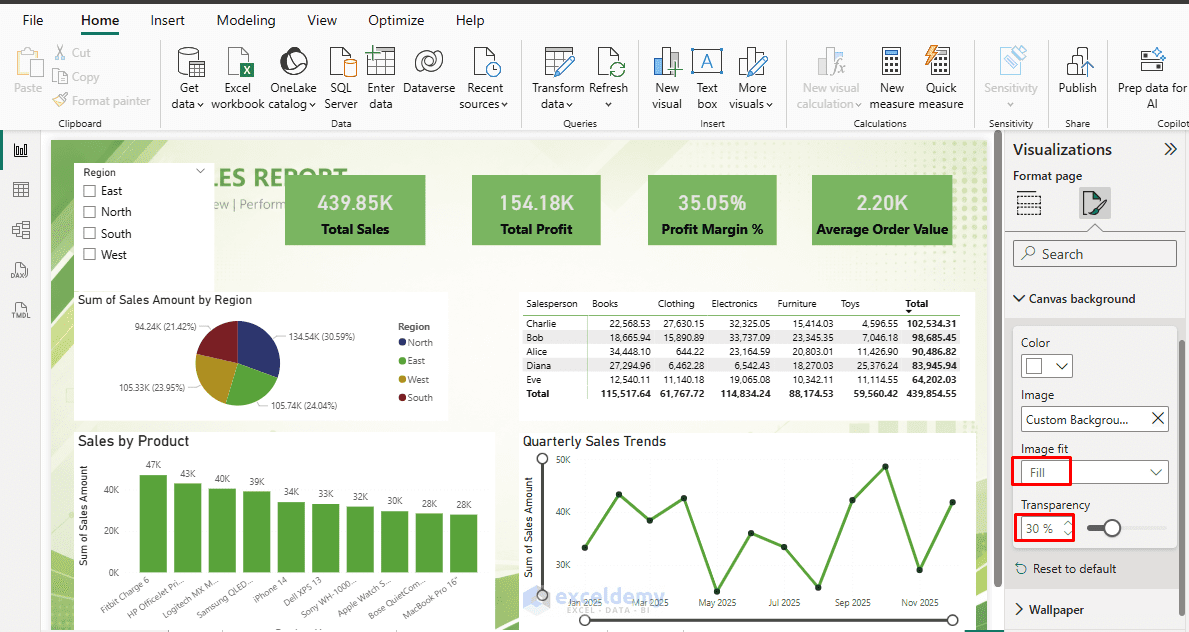
Task: Open DAX query view in sidebar
Action: tap(20, 270)
